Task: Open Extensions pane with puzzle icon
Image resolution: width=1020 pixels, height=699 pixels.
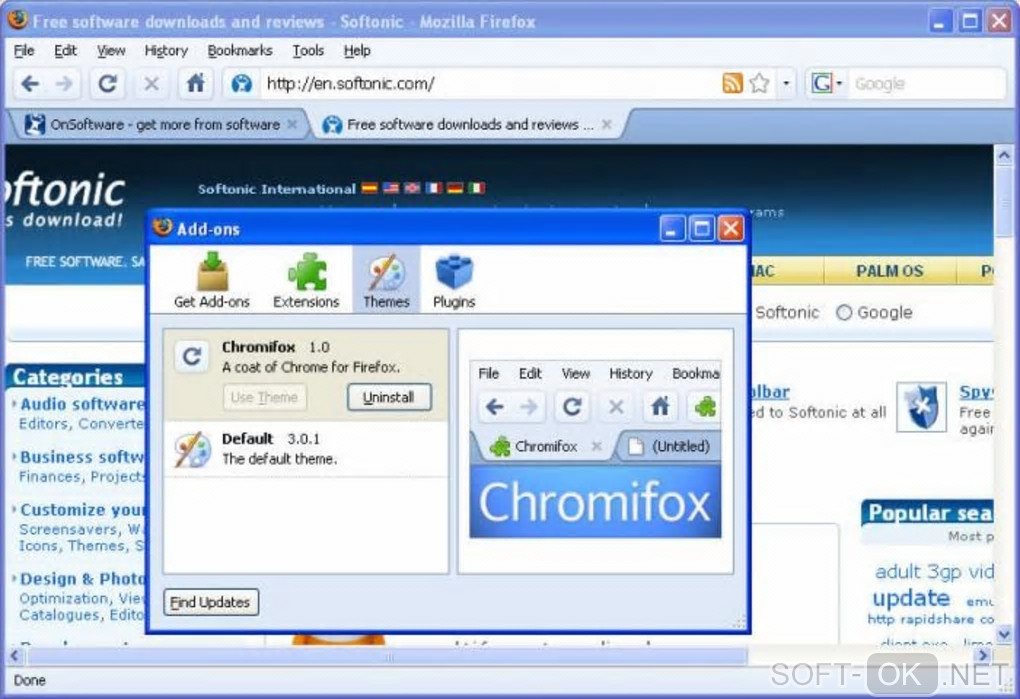Action: coord(306,280)
